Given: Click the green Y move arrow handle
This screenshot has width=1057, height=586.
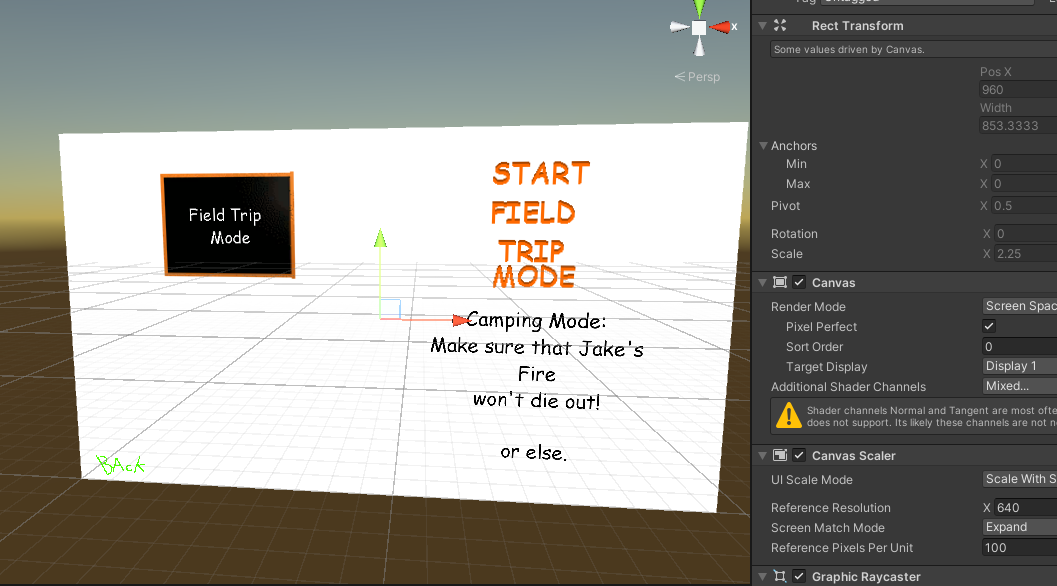Looking at the screenshot, I should (380, 238).
